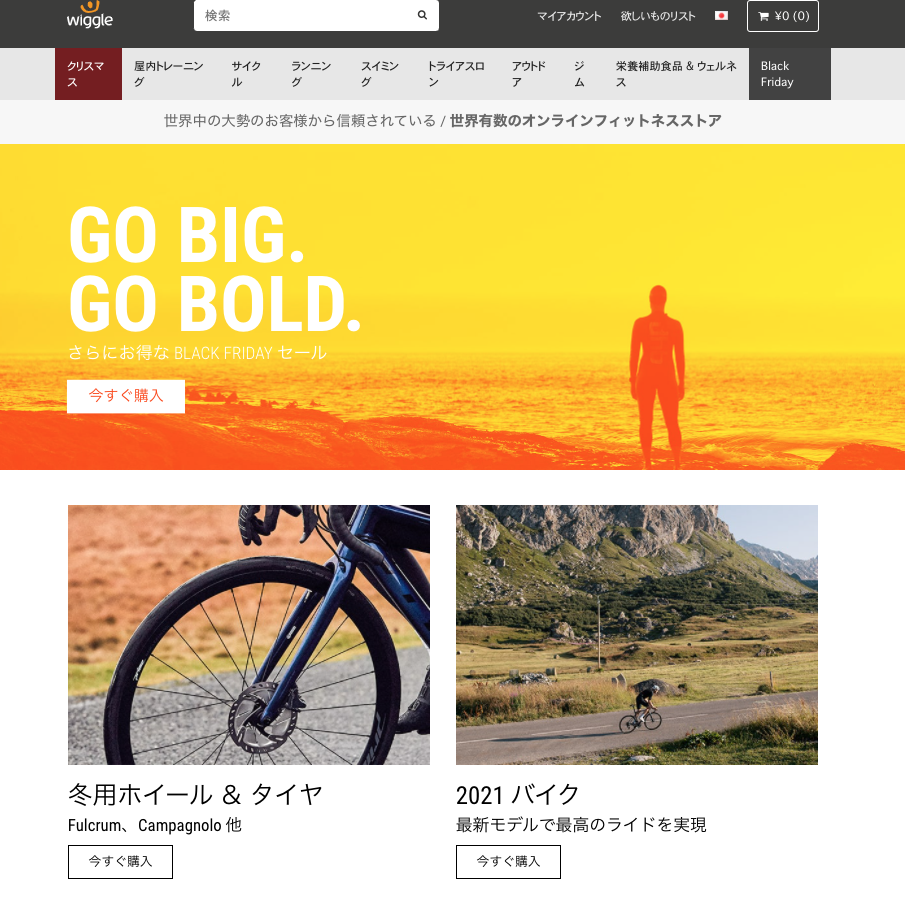The image size is (905, 911).
Task: Open the 屋内トレーニング menu
Action: 169,74
